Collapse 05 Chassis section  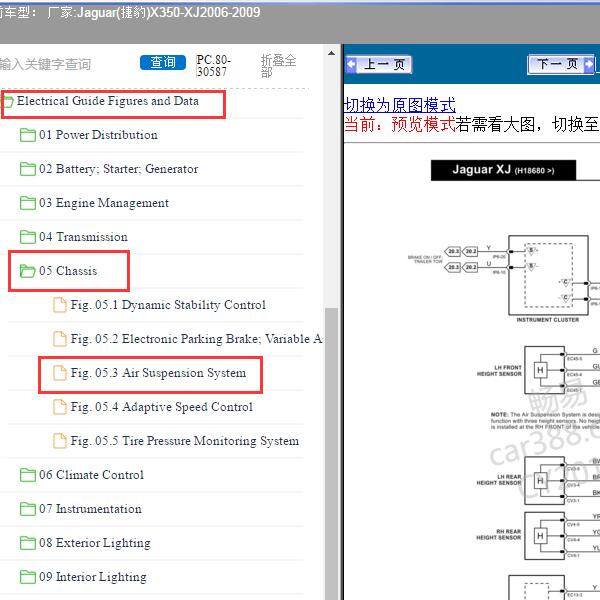68,271
